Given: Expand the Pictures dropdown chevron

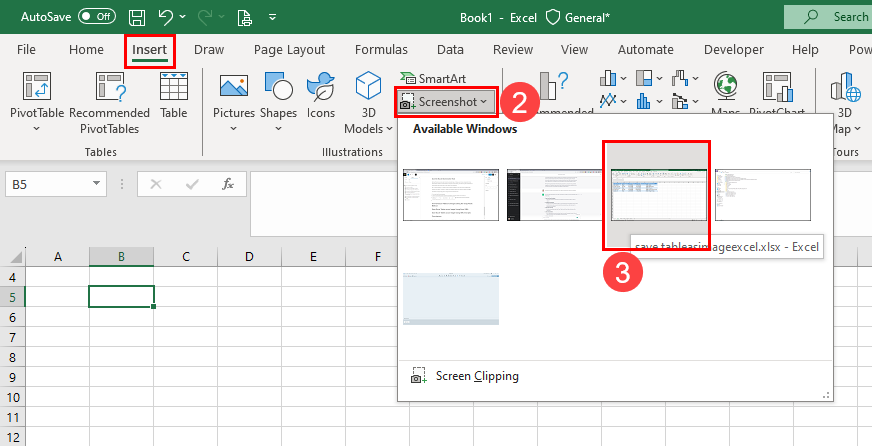Looking at the screenshot, I should 234,129.
